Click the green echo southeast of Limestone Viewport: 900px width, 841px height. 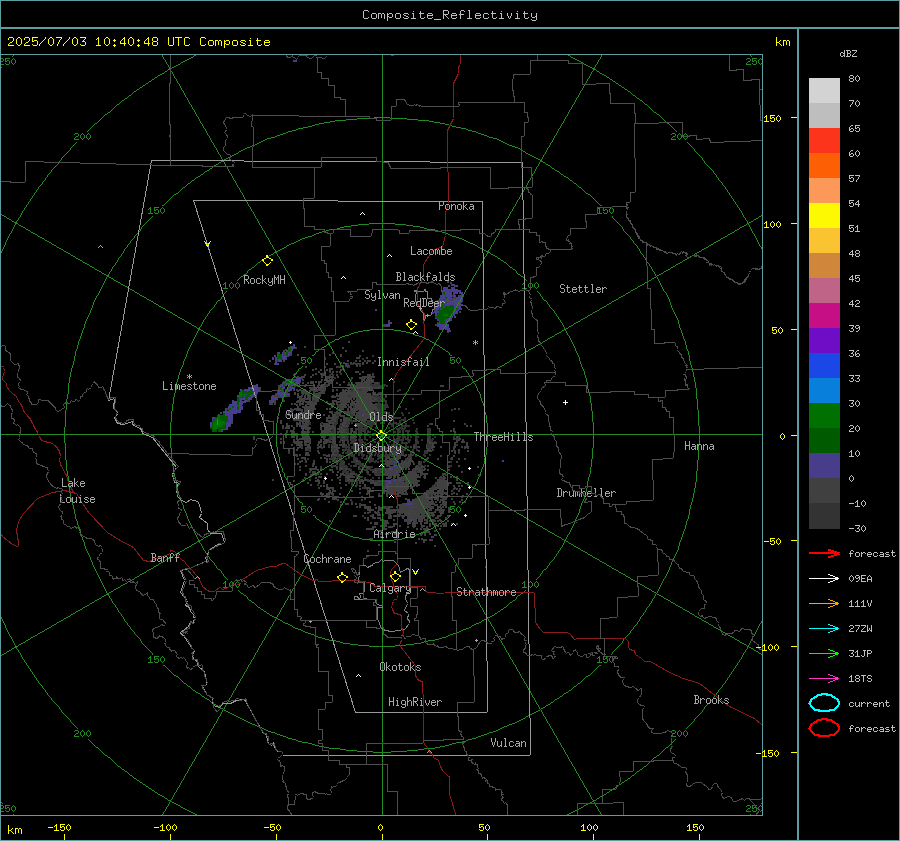click(220, 423)
